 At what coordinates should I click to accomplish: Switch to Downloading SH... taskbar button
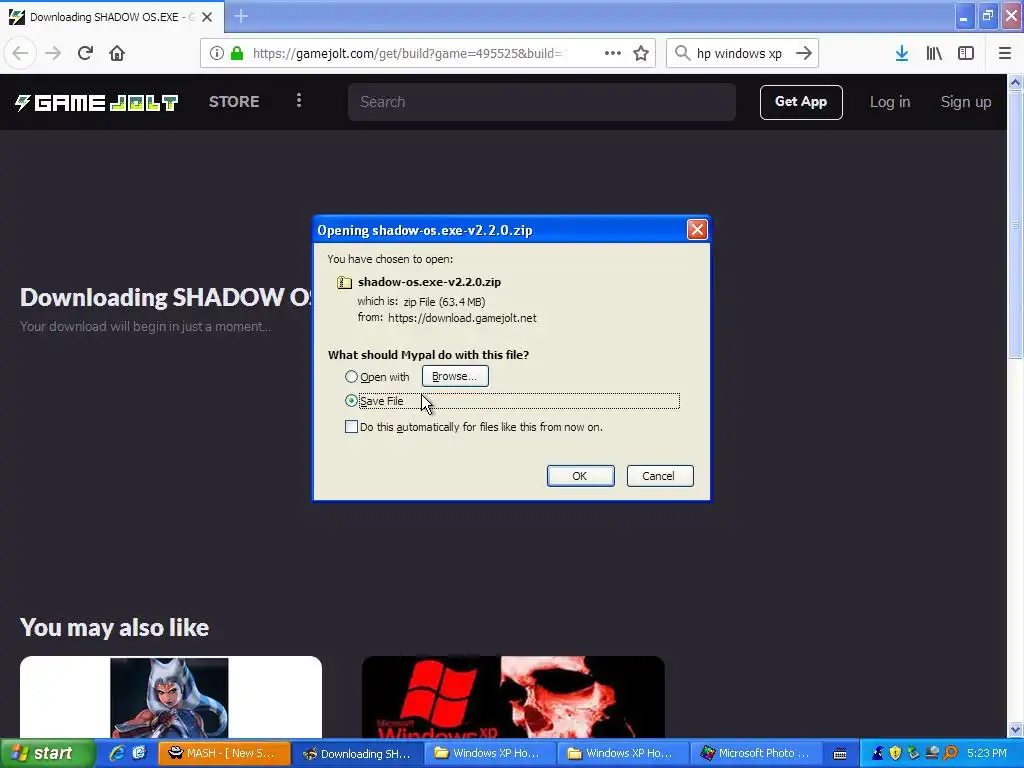[357, 753]
